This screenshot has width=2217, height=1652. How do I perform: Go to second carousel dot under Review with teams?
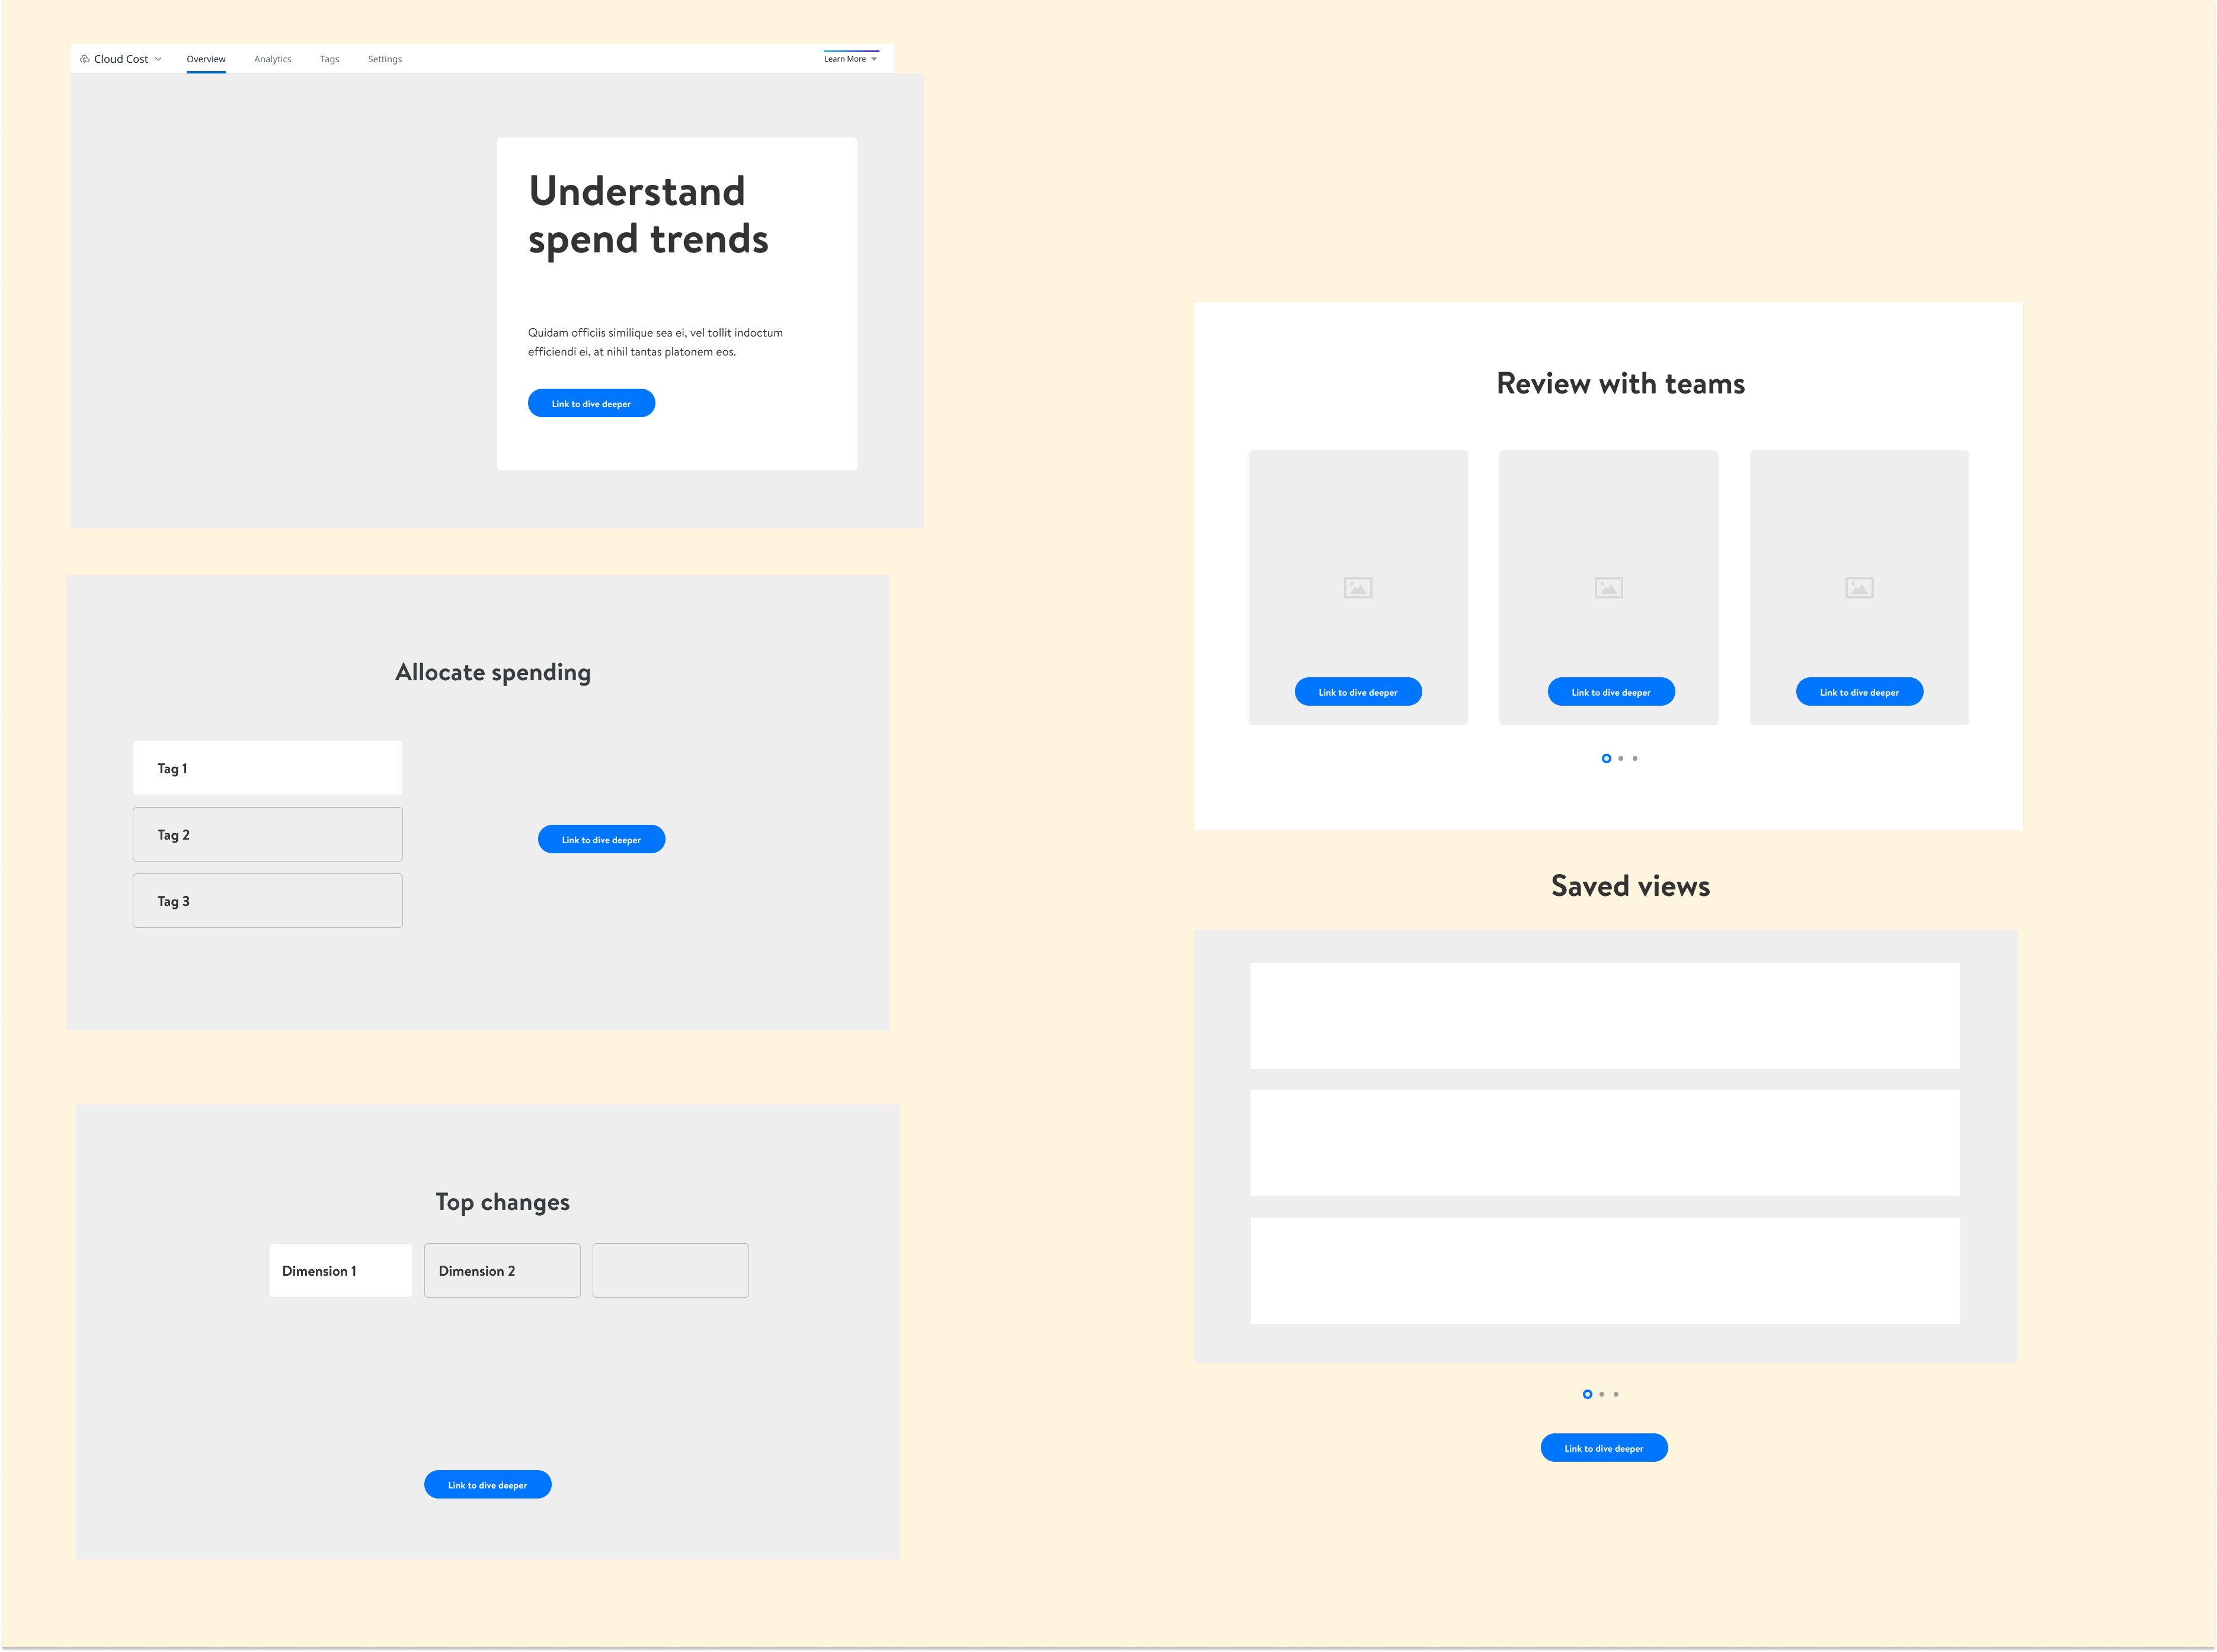click(x=1621, y=759)
